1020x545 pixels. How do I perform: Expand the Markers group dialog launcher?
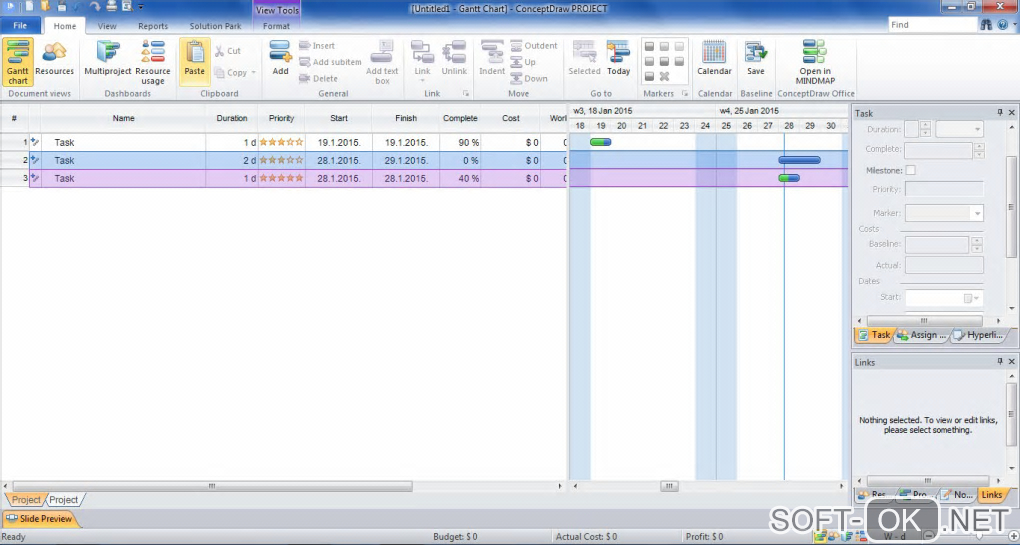[684, 94]
